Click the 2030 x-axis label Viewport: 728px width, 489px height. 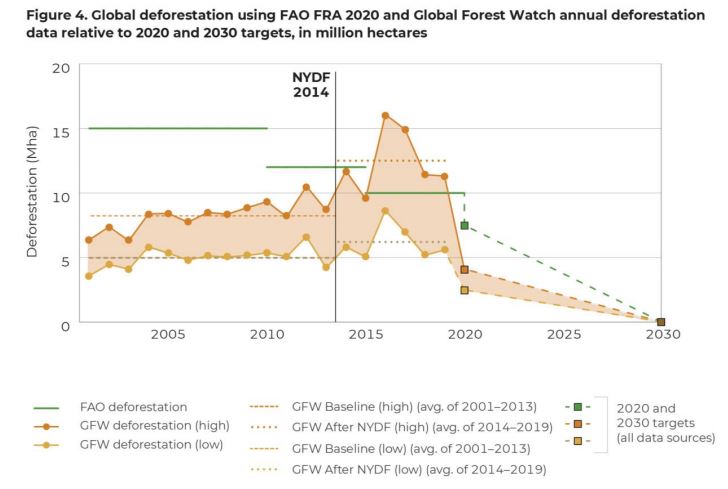(x=663, y=334)
